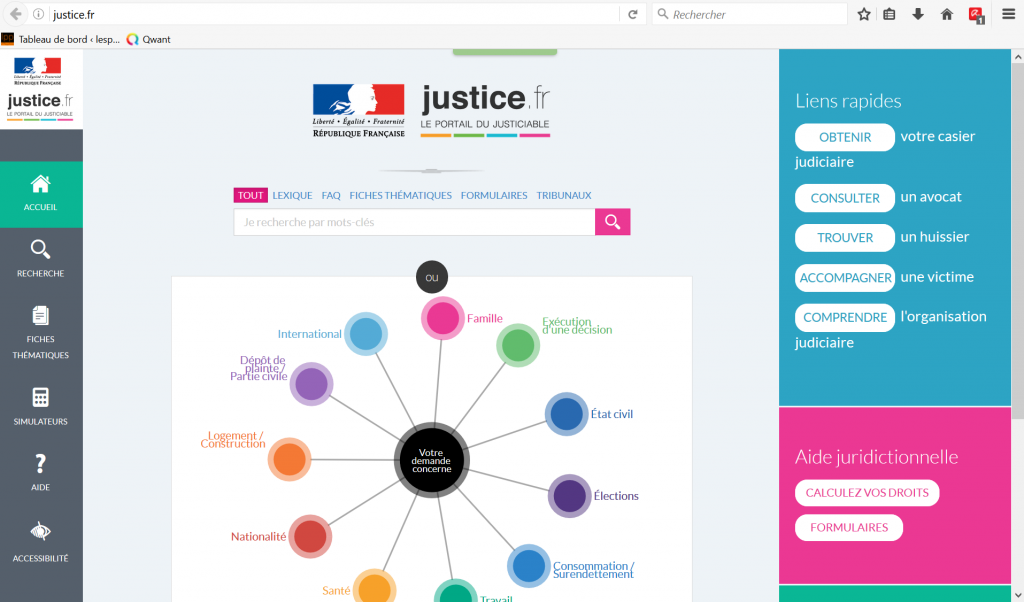Switch to the LEXIQUE filter tab

(x=292, y=195)
